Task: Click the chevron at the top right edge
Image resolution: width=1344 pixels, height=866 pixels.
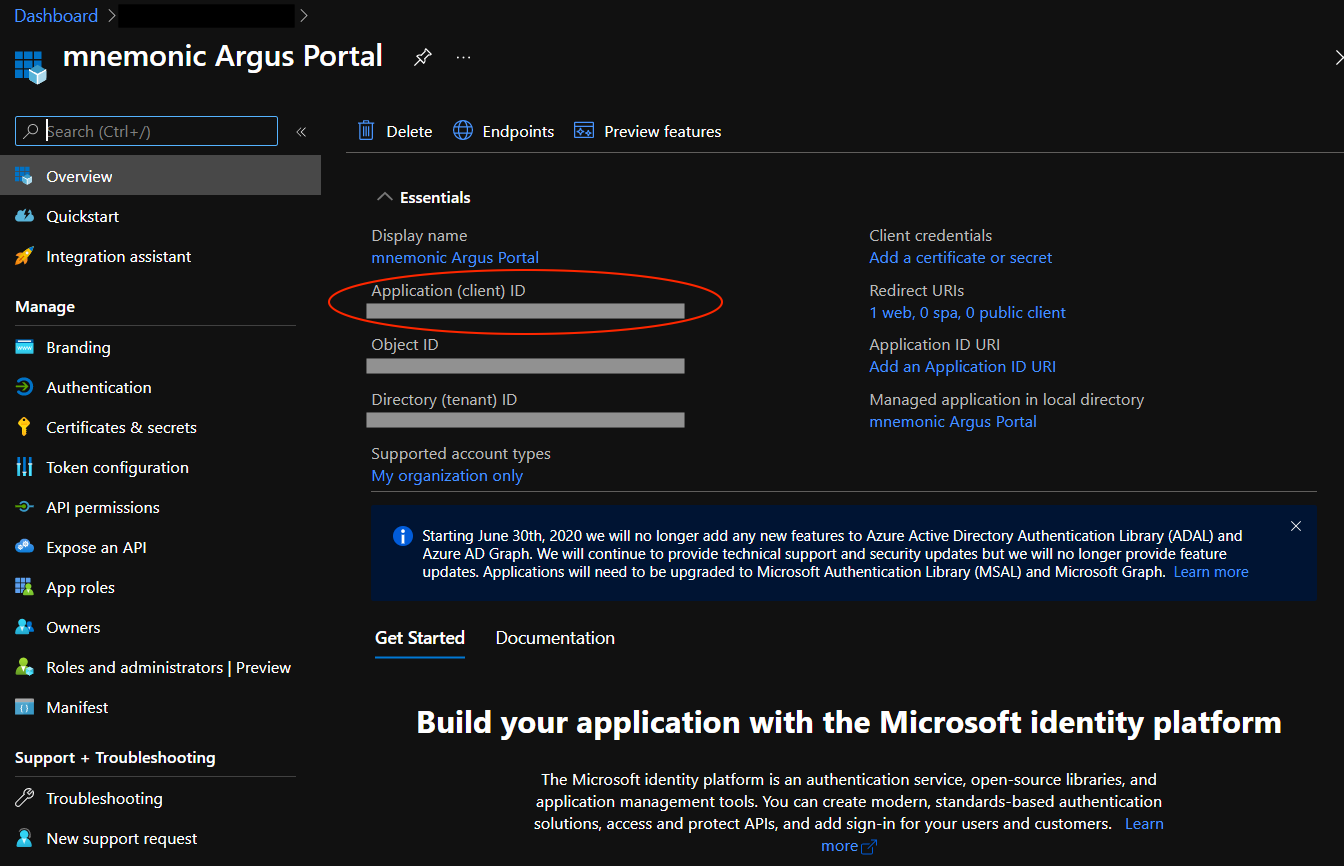Action: click(1338, 58)
